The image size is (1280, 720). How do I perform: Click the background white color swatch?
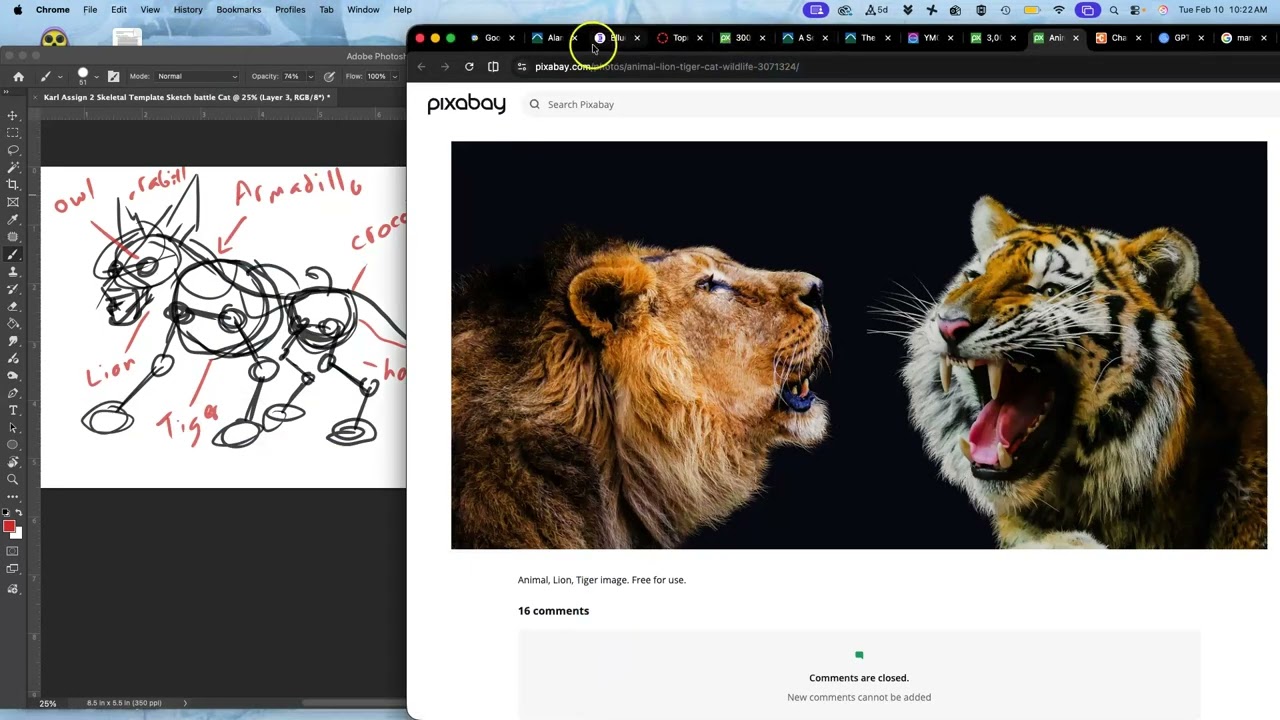[x=16, y=533]
